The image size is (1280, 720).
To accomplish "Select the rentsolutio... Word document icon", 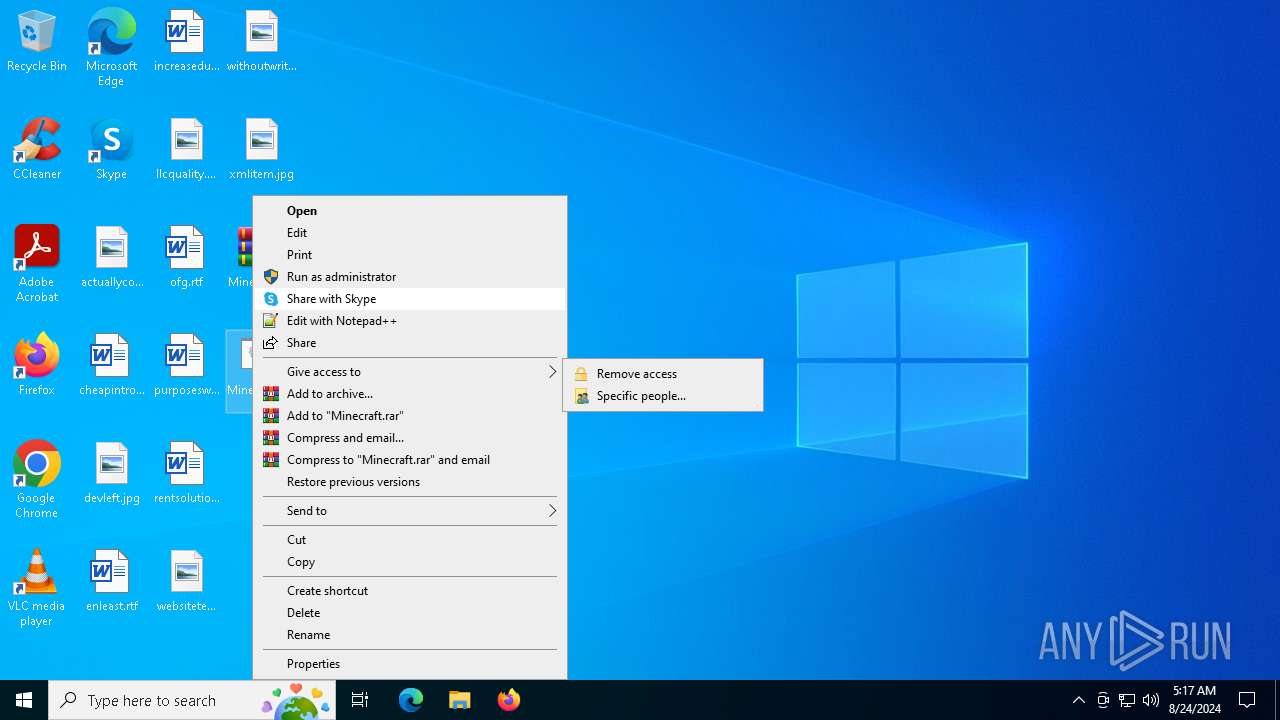I will [x=186, y=474].
